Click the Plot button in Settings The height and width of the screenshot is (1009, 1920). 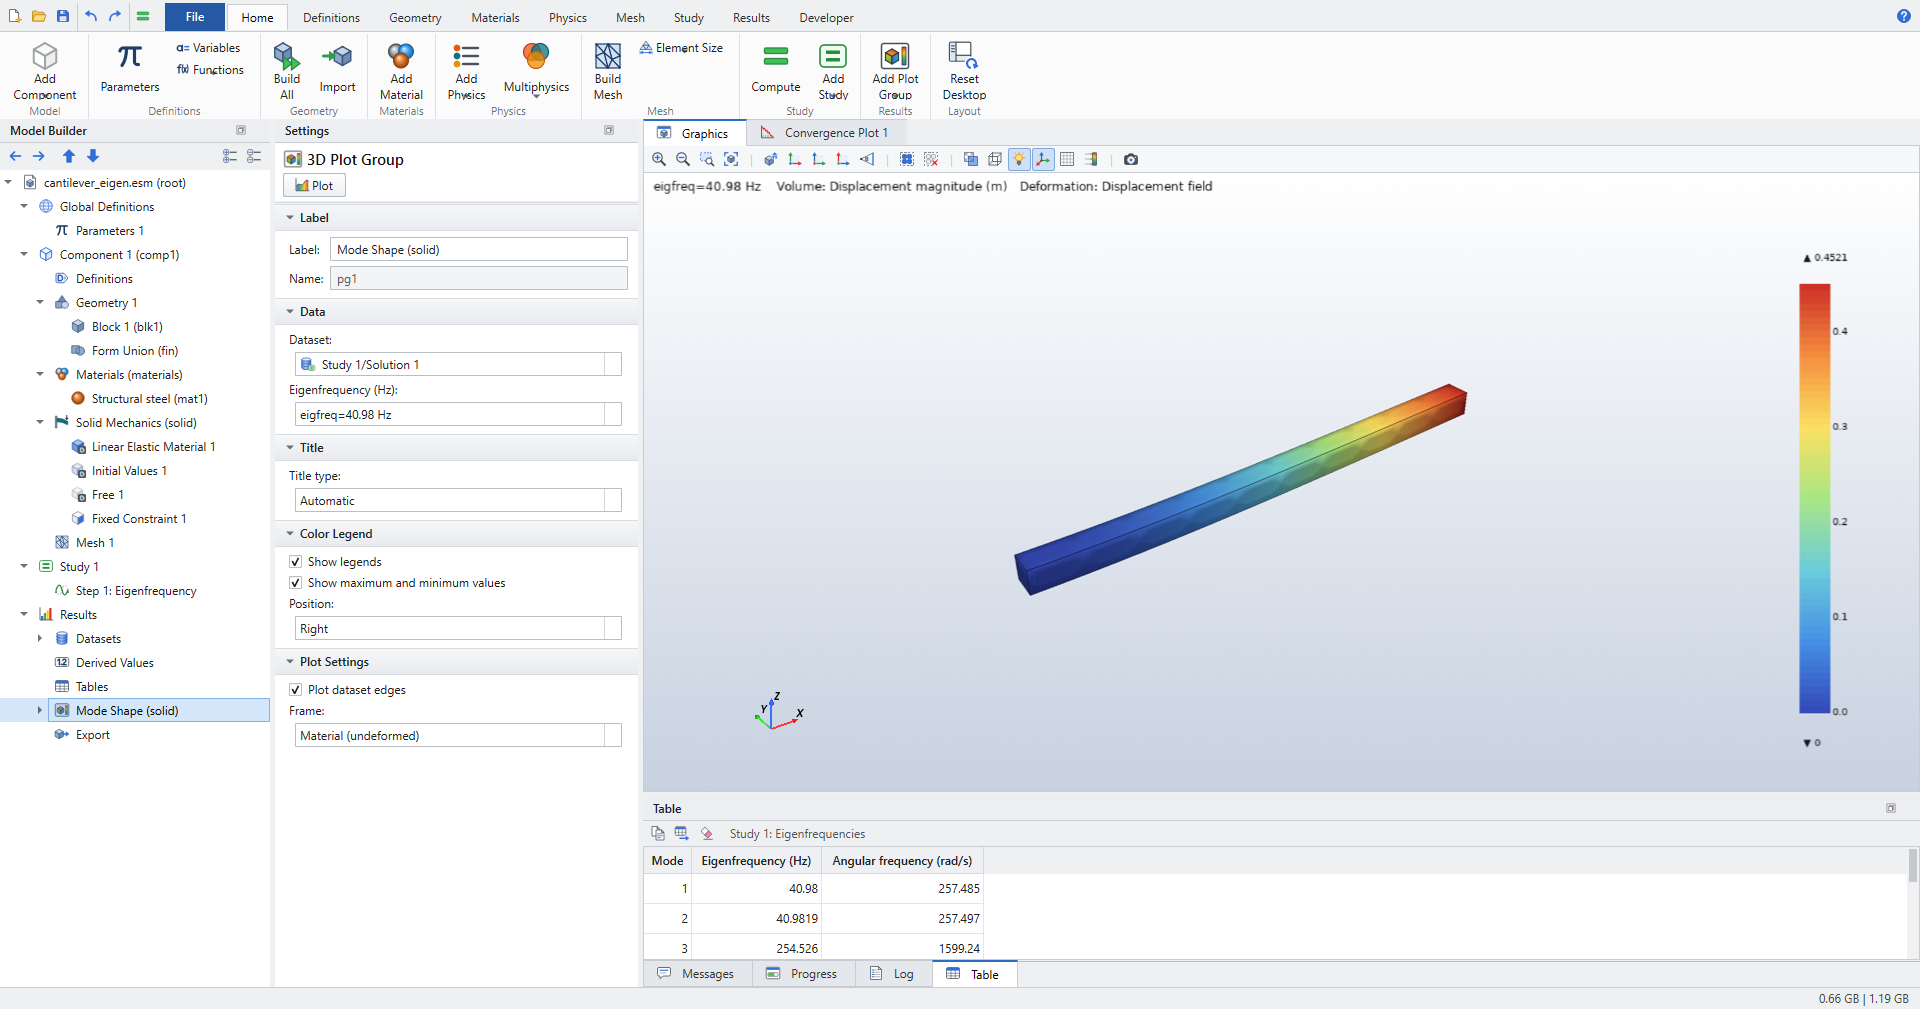coord(315,186)
